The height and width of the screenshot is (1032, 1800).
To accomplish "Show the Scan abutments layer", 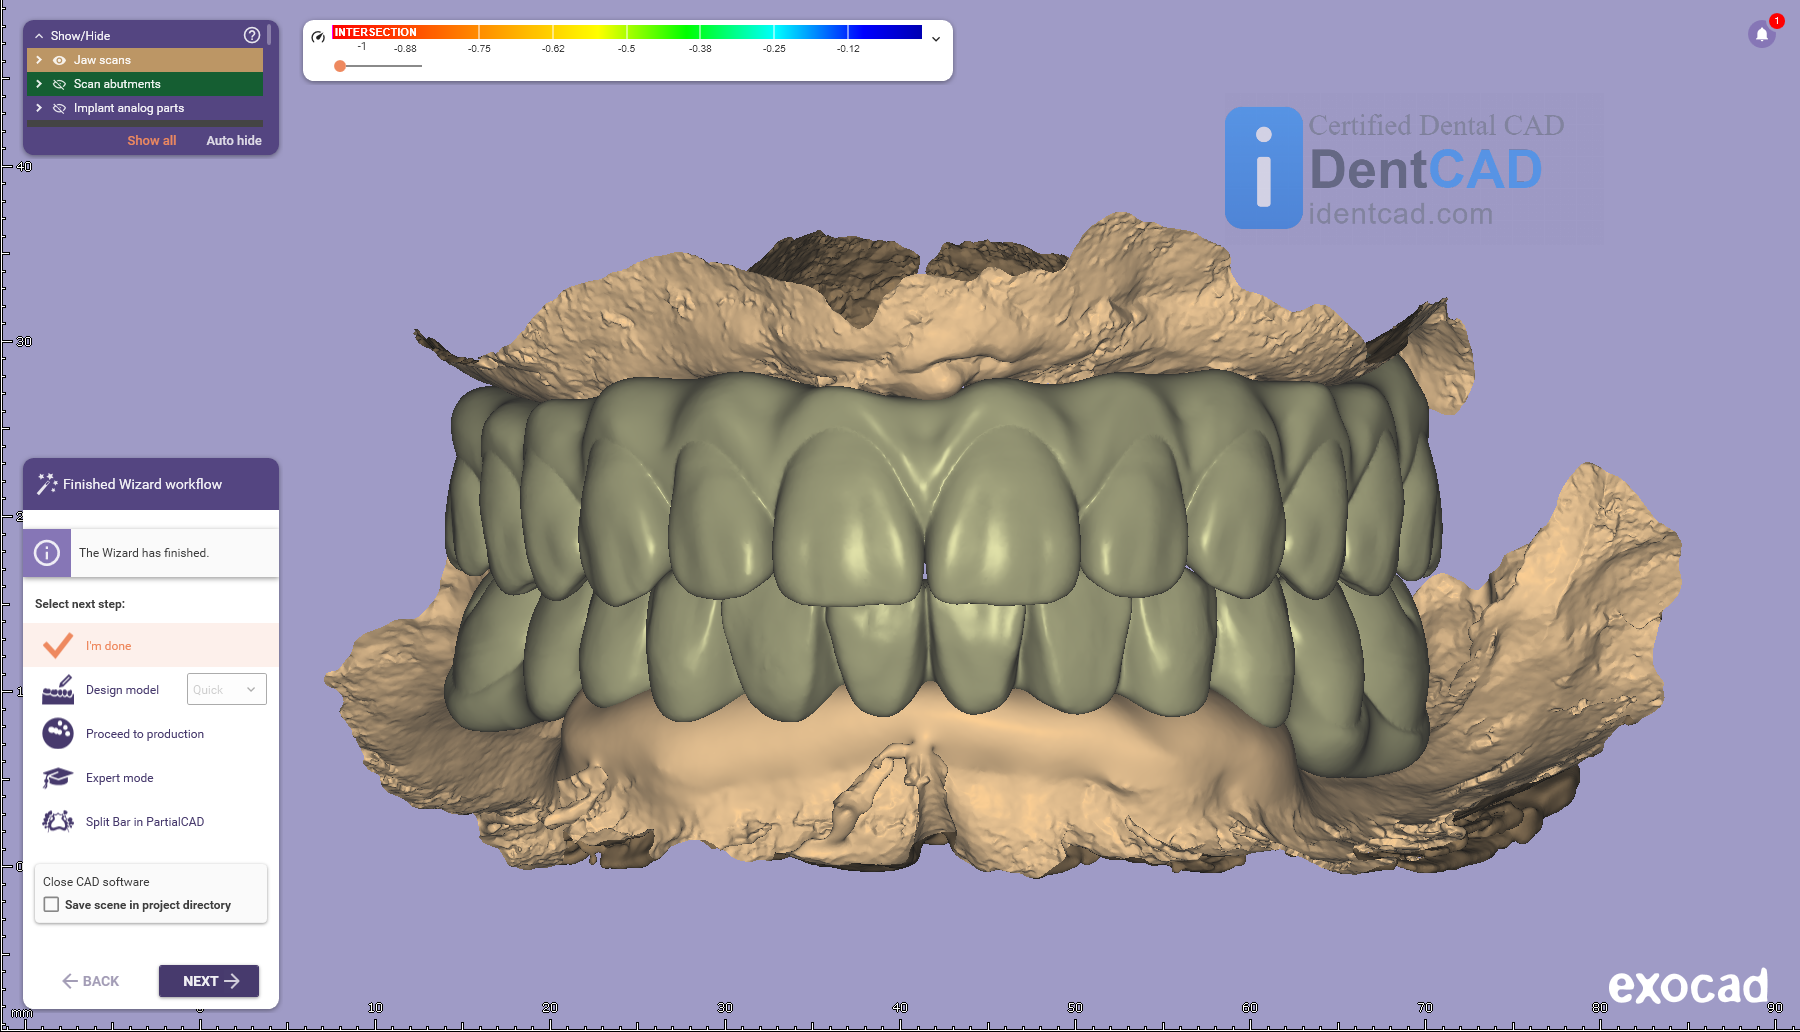I will tap(59, 84).
